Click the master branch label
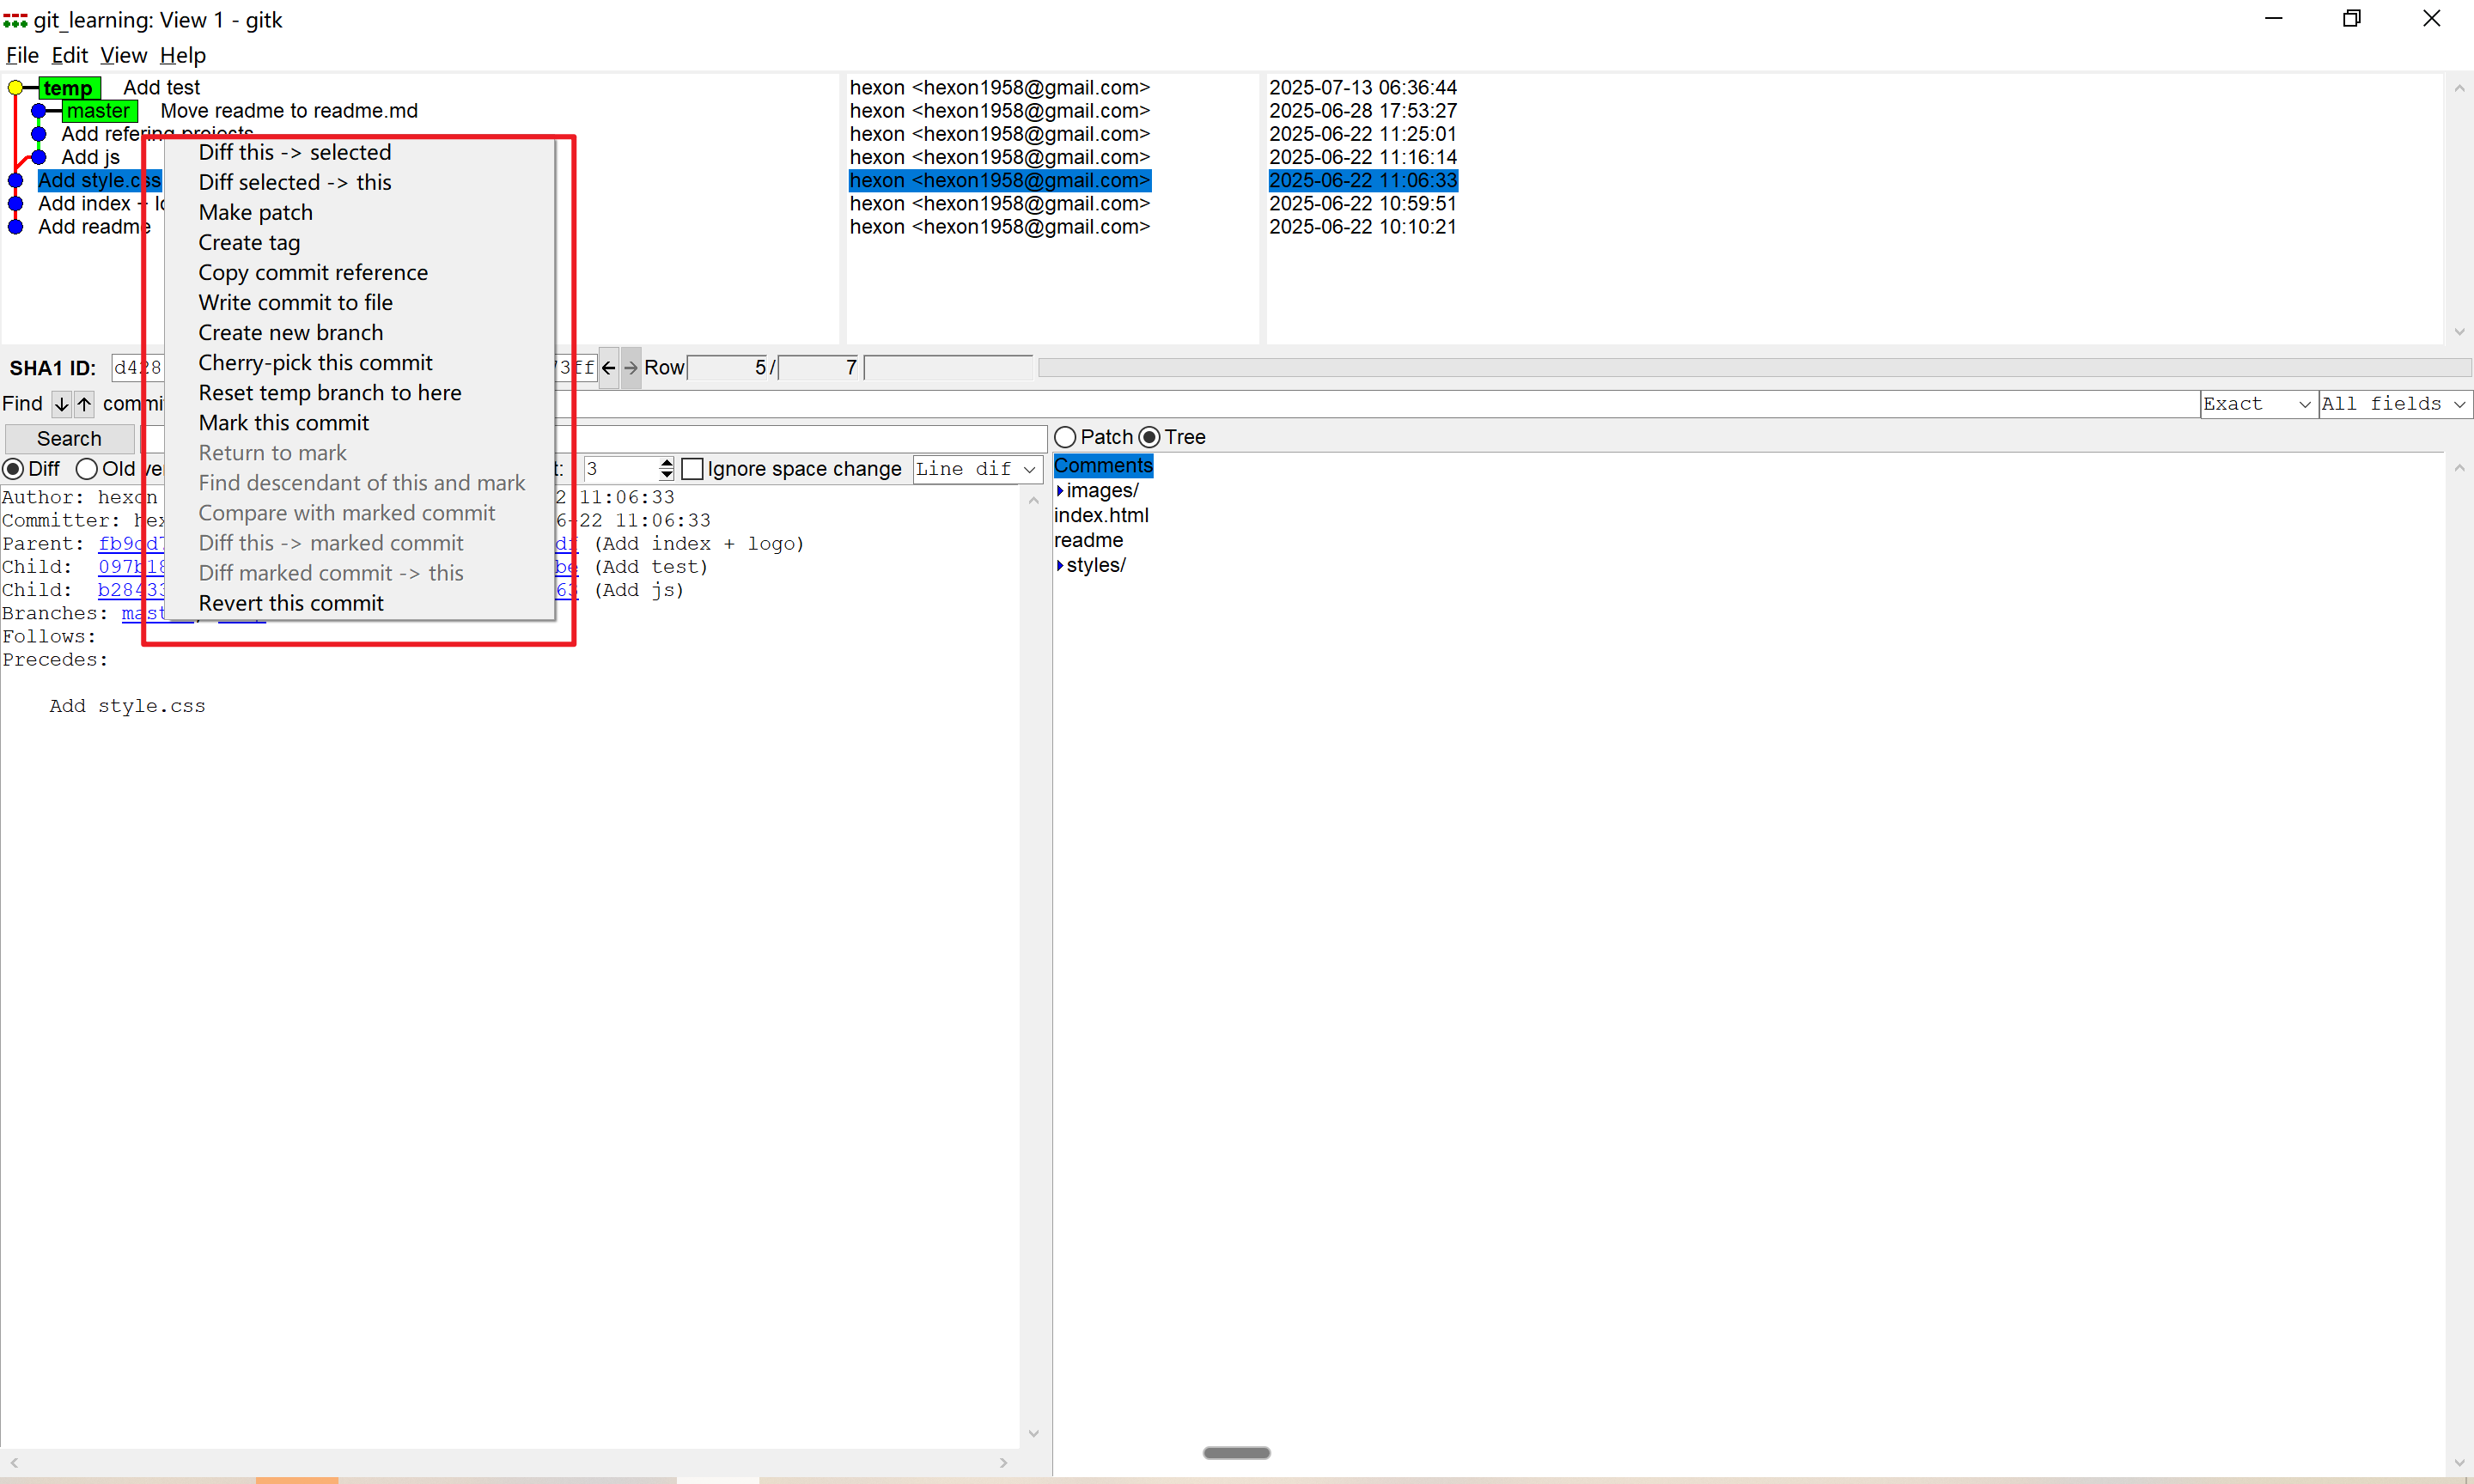The width and height of the screenshot is (2474, 1484). click(x=98, y=111)
